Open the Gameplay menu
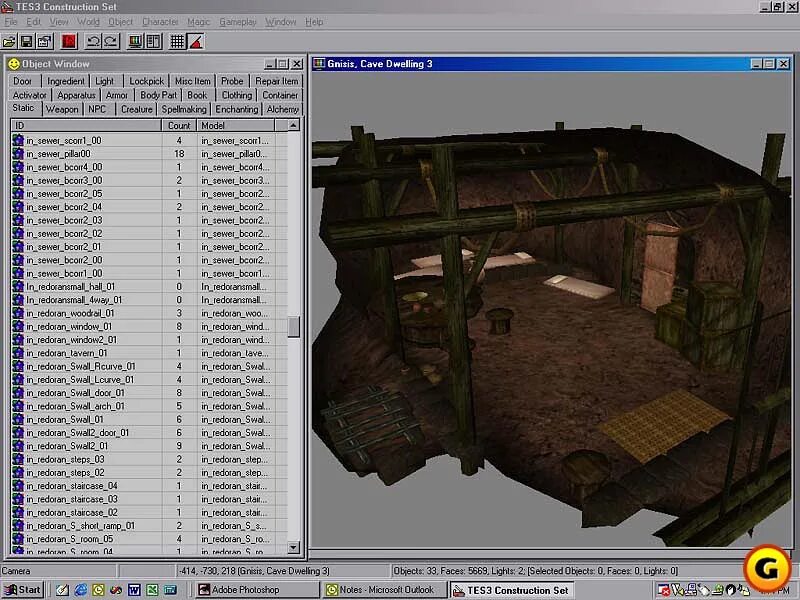 coord(238,22)
